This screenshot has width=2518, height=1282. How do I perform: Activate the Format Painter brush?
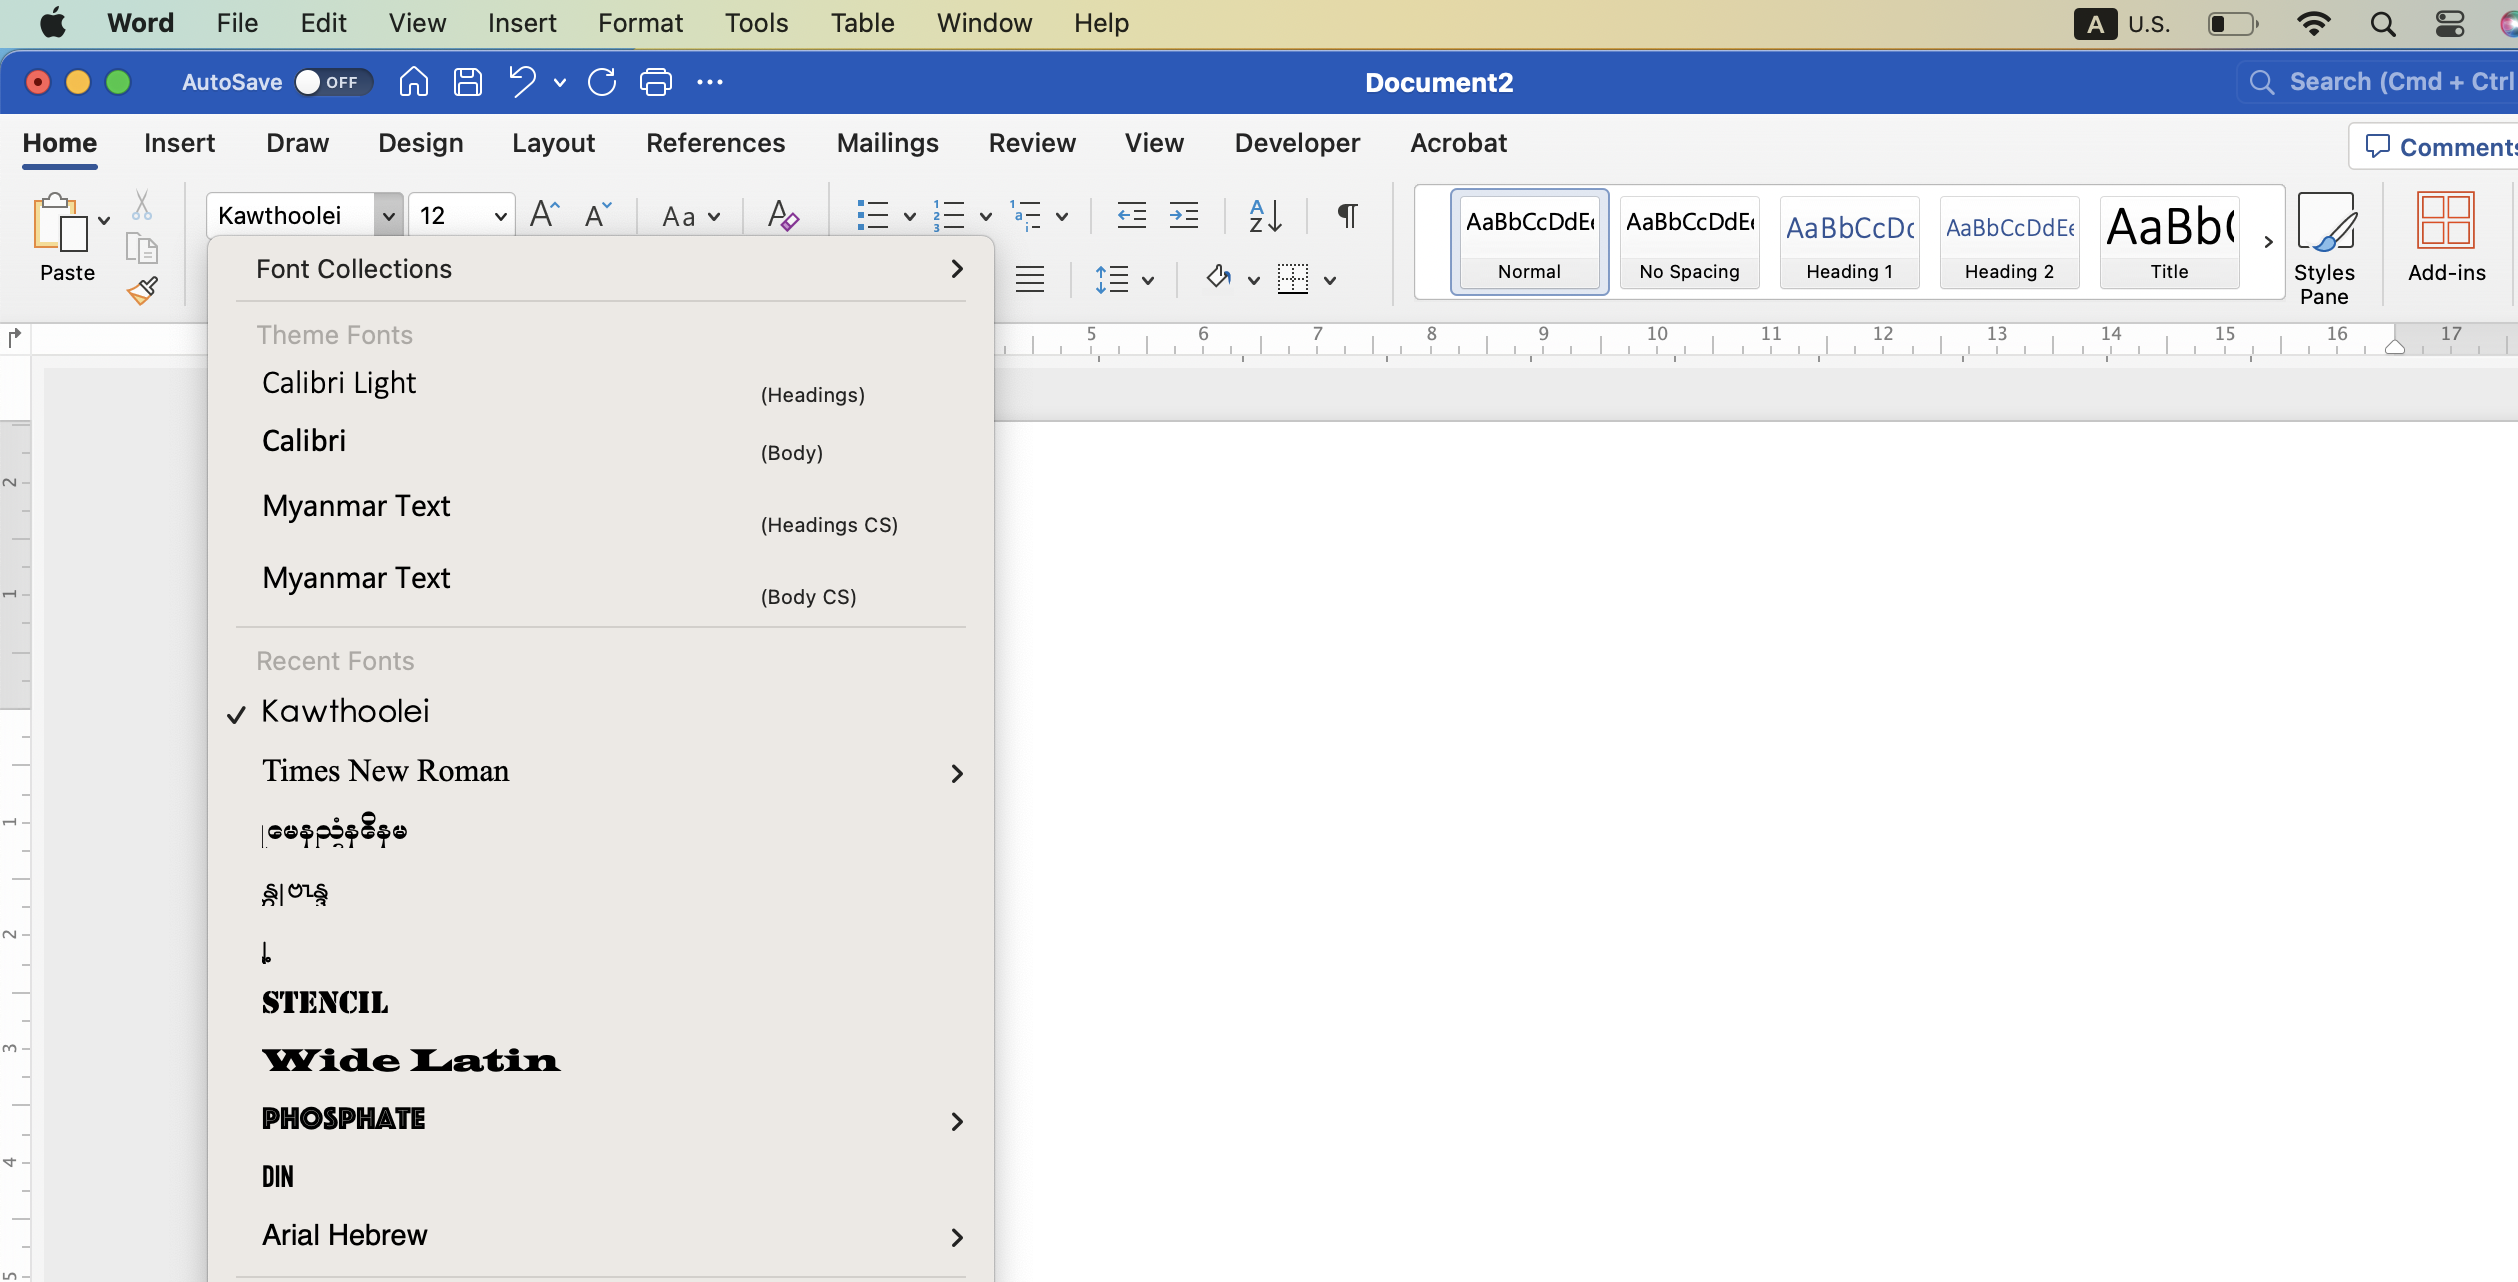[142, 291]
